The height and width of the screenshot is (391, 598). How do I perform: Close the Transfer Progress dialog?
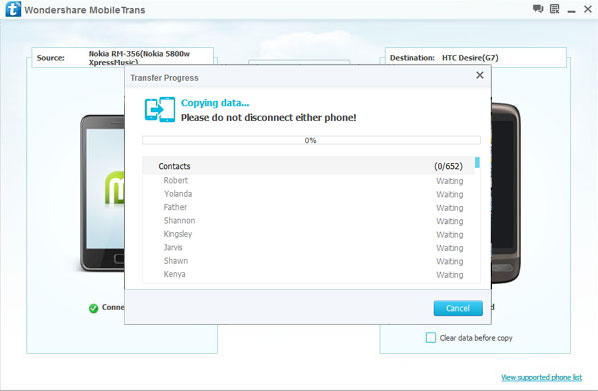480,75
